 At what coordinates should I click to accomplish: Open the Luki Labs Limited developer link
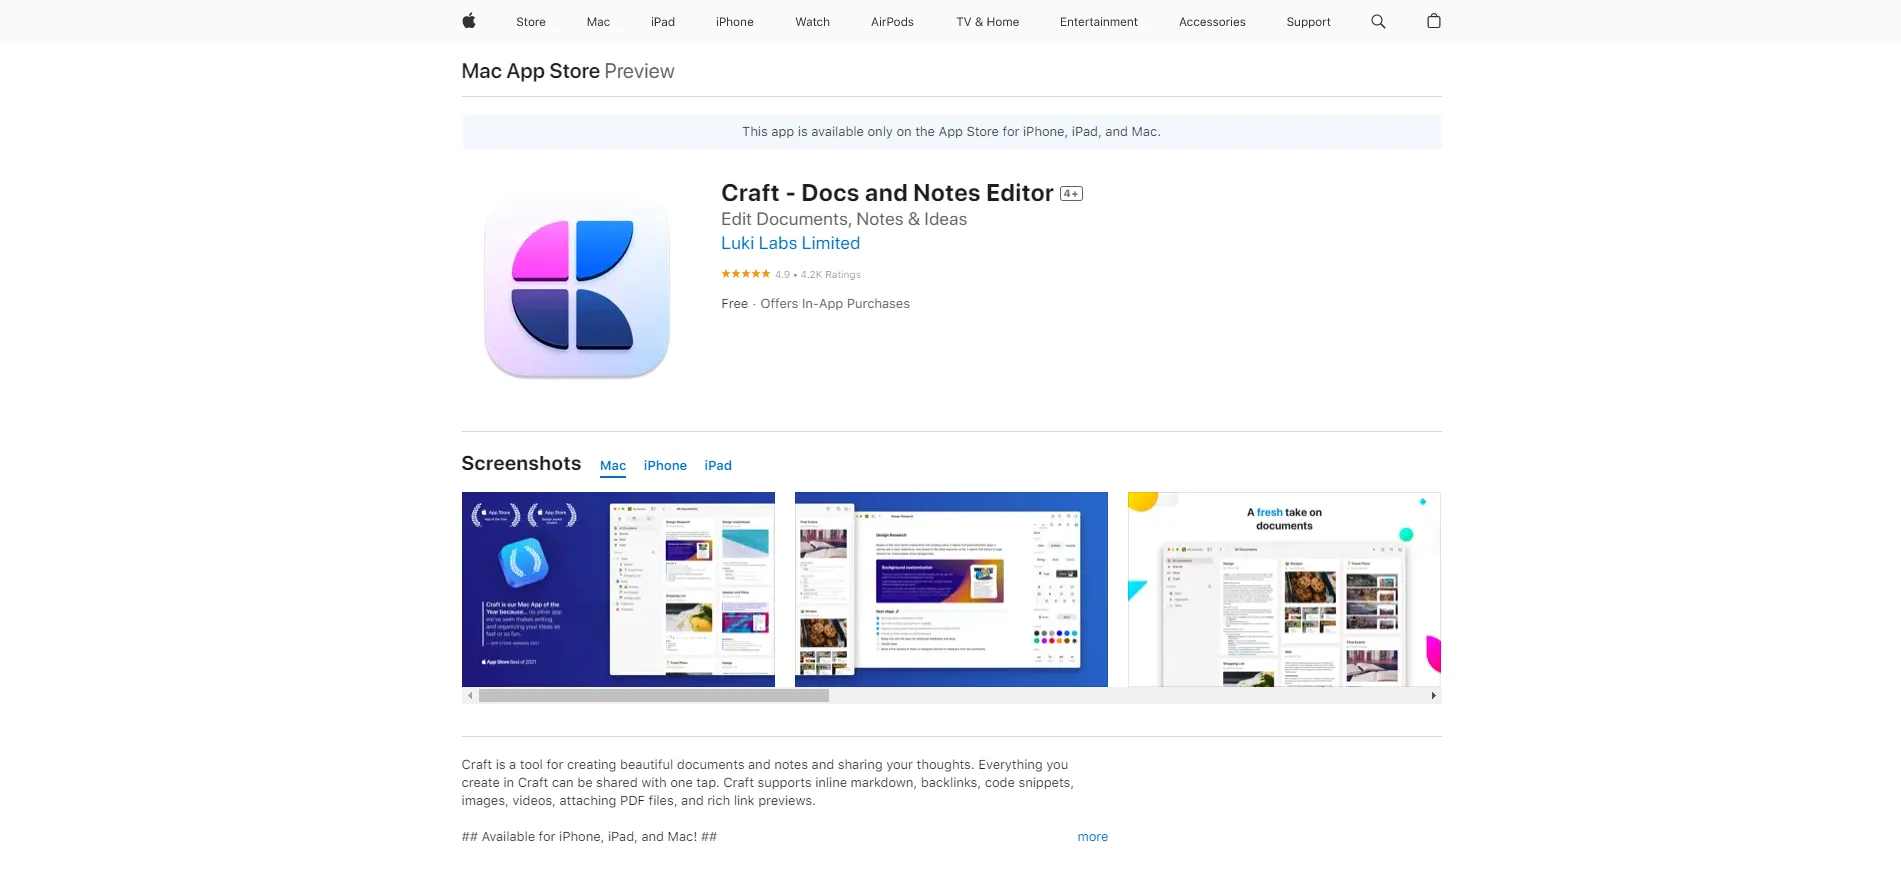790,243
